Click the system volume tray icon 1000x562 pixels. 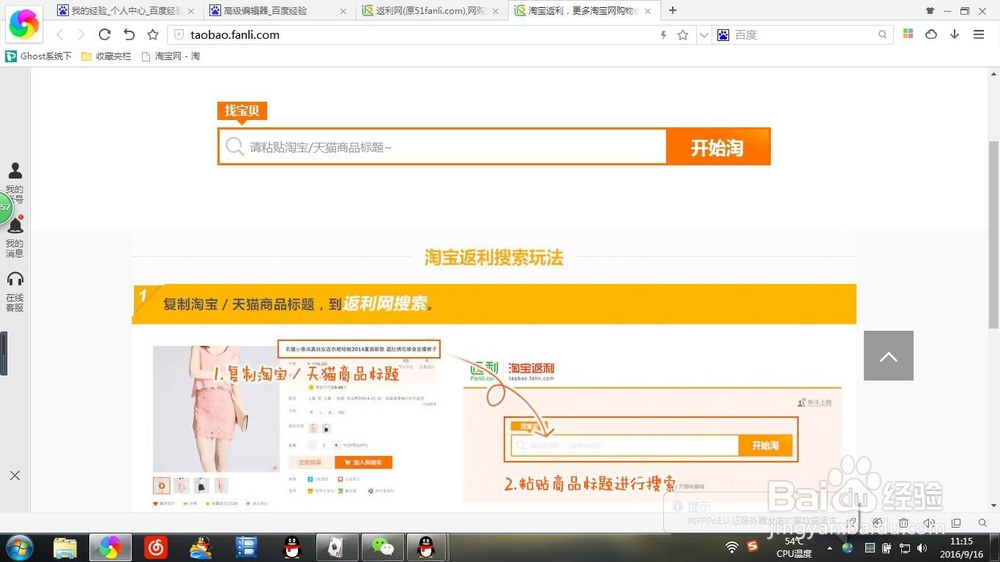922,548
